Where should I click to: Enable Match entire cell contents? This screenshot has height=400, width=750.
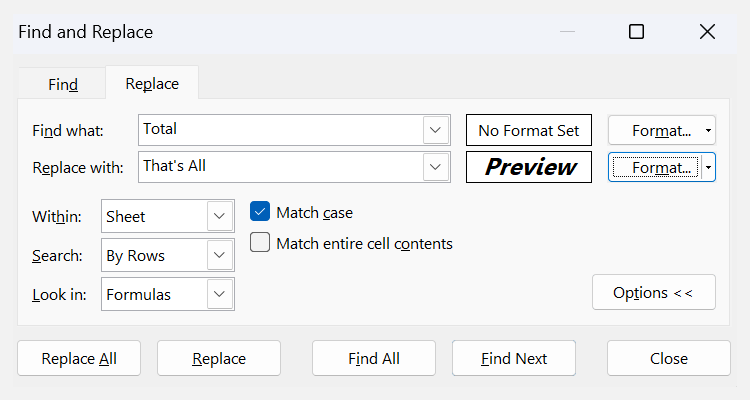(260, 243)
